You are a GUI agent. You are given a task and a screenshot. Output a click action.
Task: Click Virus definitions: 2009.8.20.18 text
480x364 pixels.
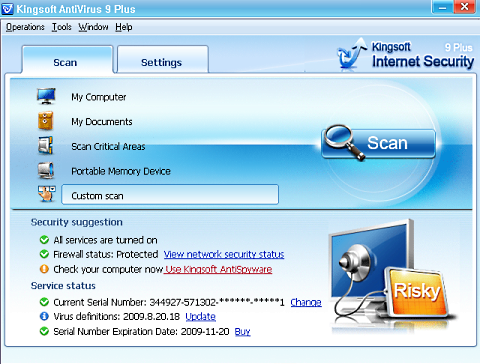[x=116, y=317]
